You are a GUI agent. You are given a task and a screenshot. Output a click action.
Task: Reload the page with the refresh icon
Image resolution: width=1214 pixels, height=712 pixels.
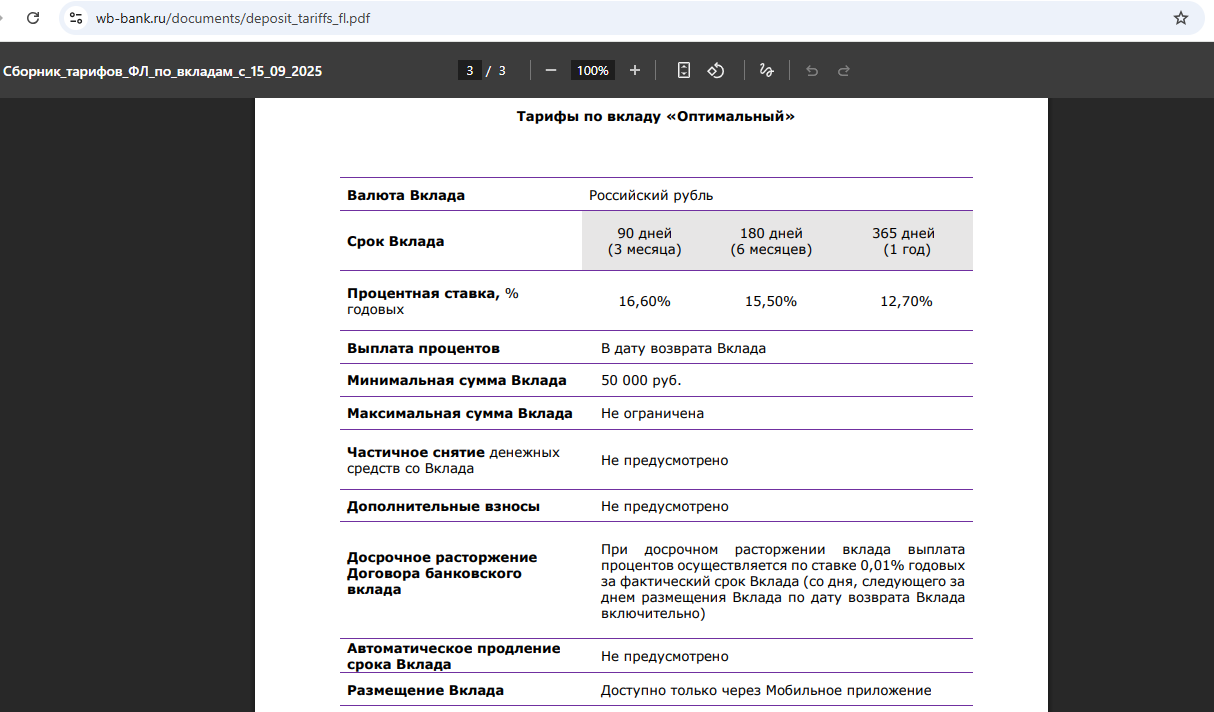[x=33, y=18]
